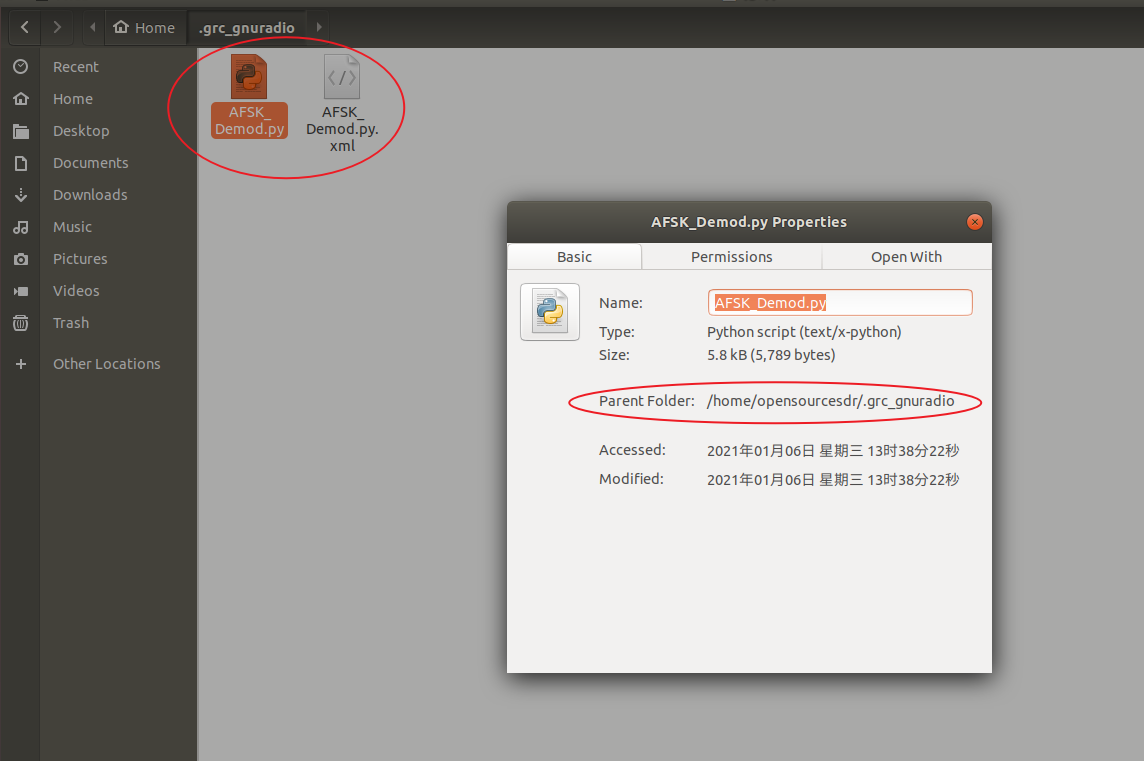The height and width of the screenshot is (761, 1144).
Task: Click the Python script icon in the properties dialog
Action: [x=549, y=311]
